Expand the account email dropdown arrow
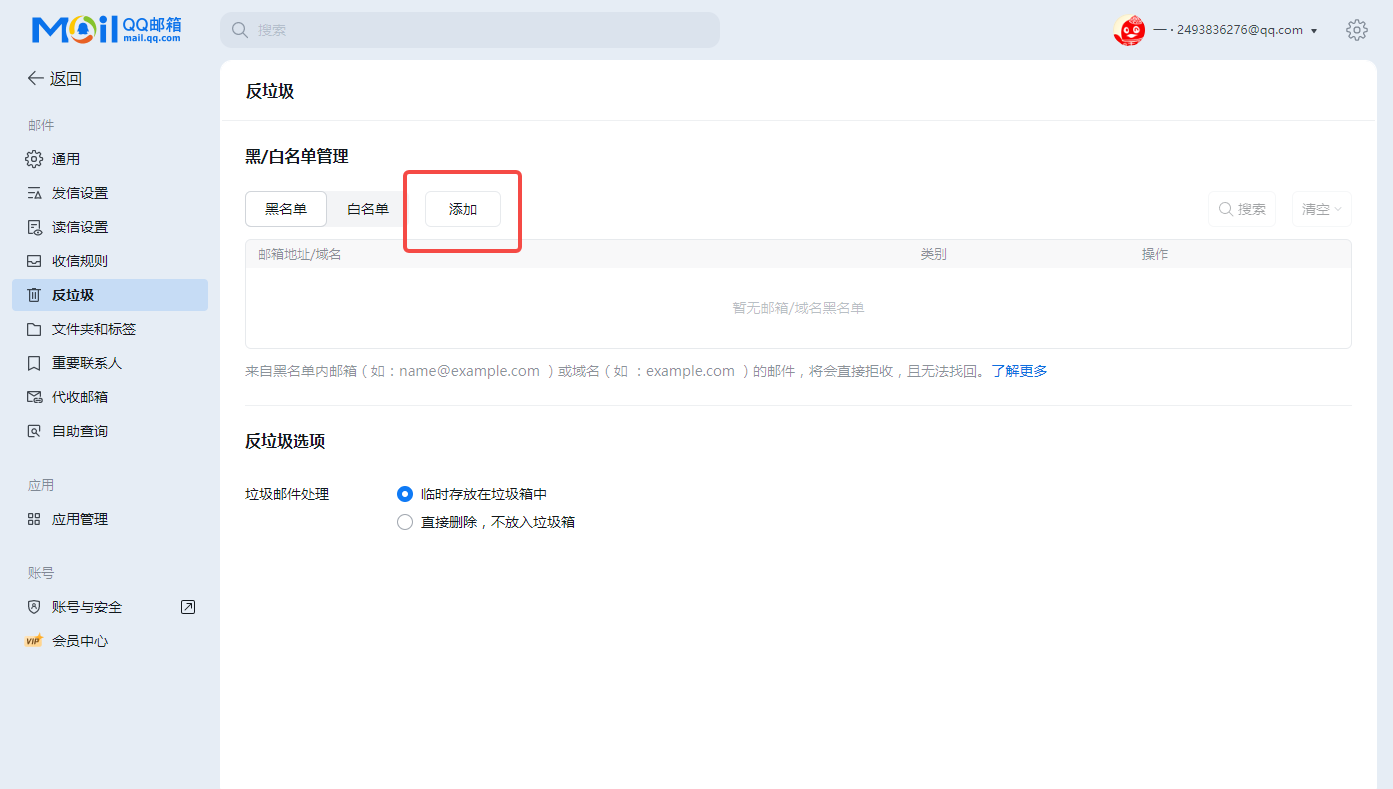Image resolution: width=1393 pixels, height=789 pixels. pos(1314,31)
